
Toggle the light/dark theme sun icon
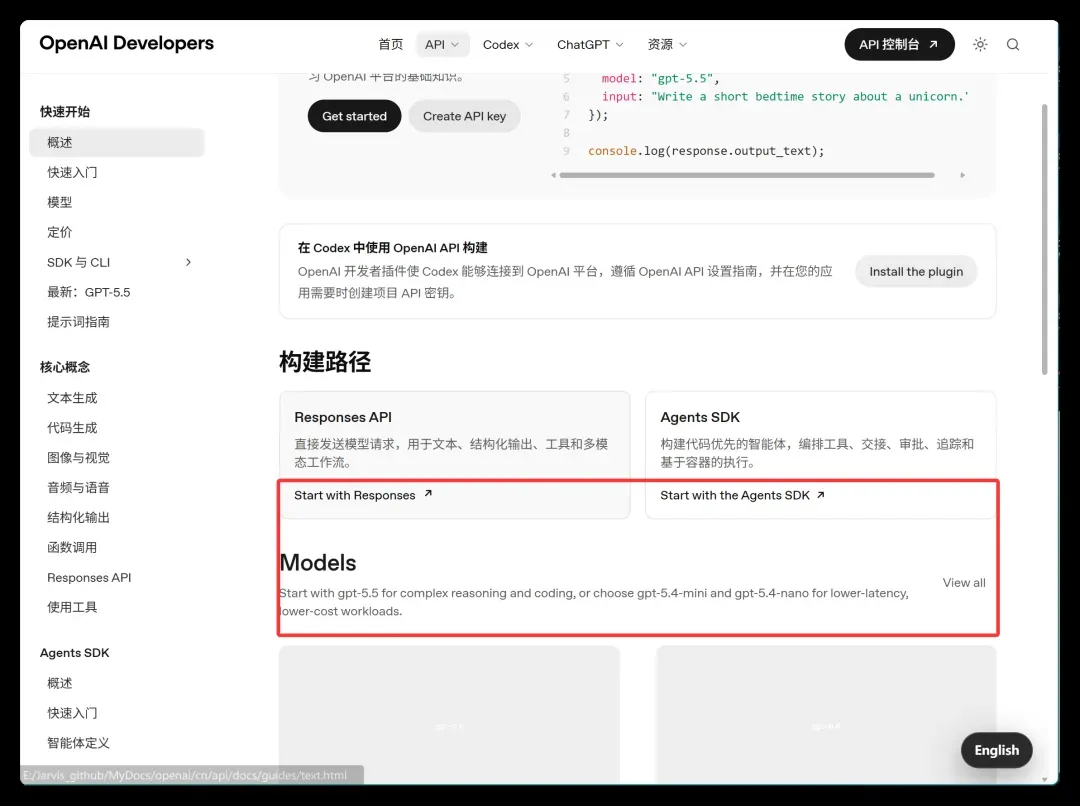click(x=980, y=44)
